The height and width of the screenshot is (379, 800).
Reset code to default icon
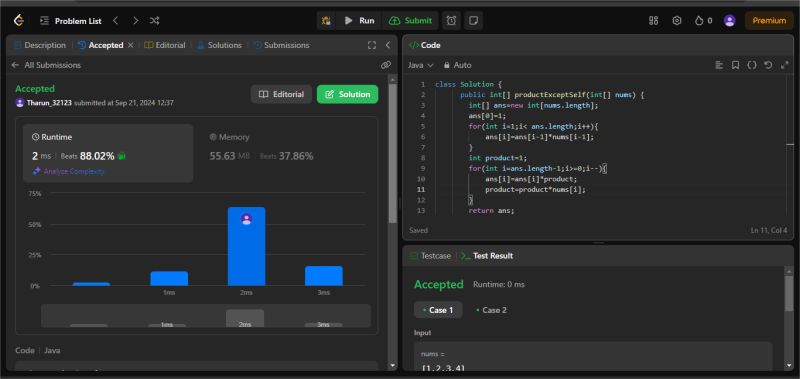(768, 65)
